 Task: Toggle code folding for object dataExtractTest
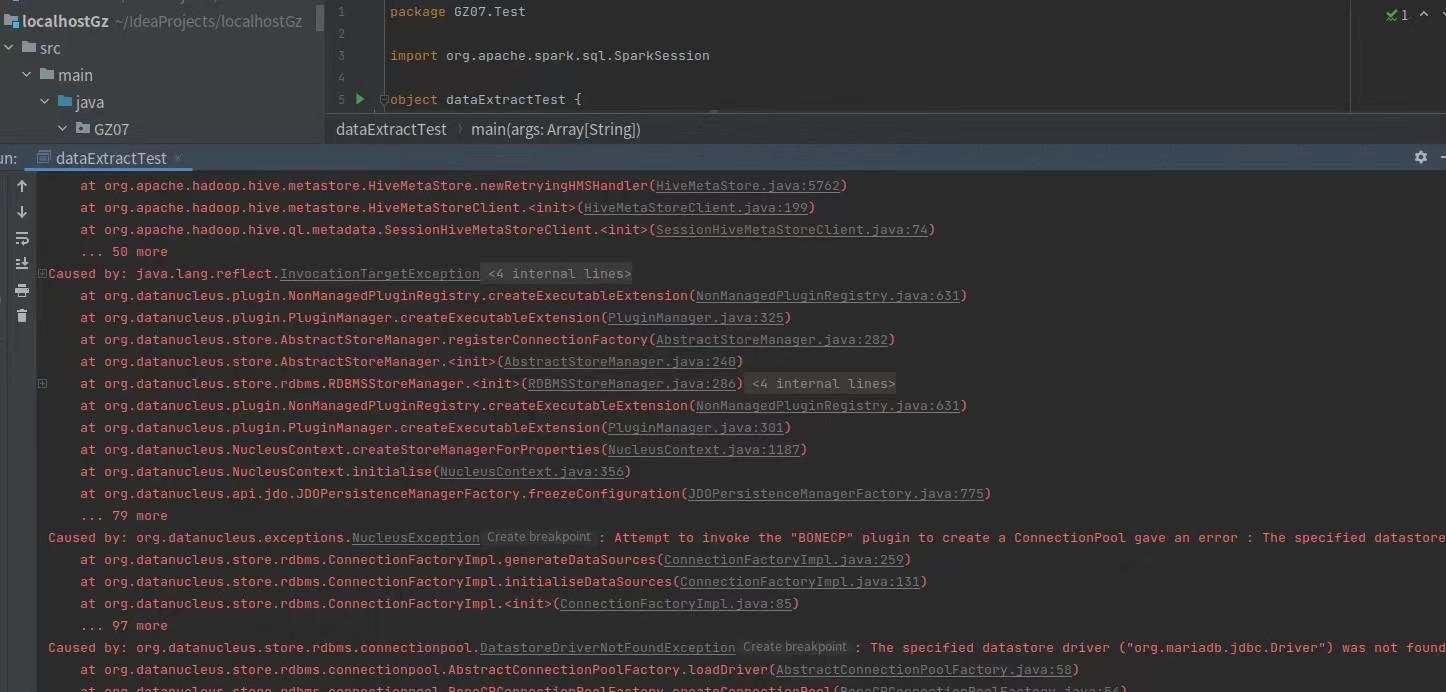[x=384, y=99]
